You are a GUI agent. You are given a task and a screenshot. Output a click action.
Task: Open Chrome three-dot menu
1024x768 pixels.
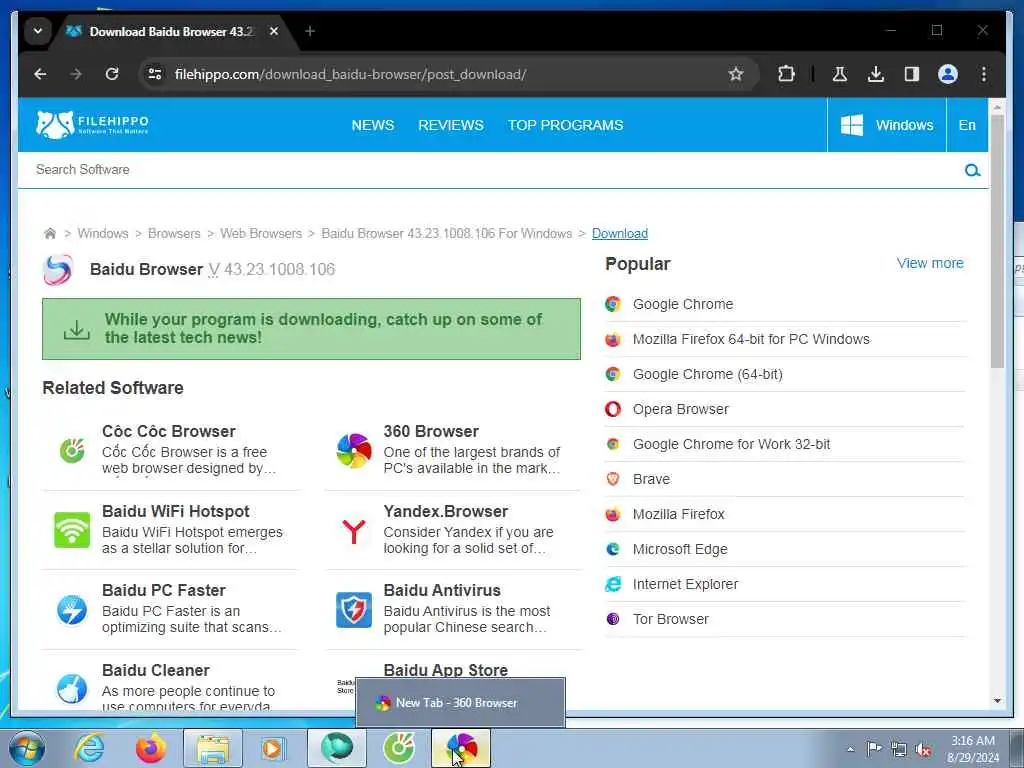coord(984,74)
